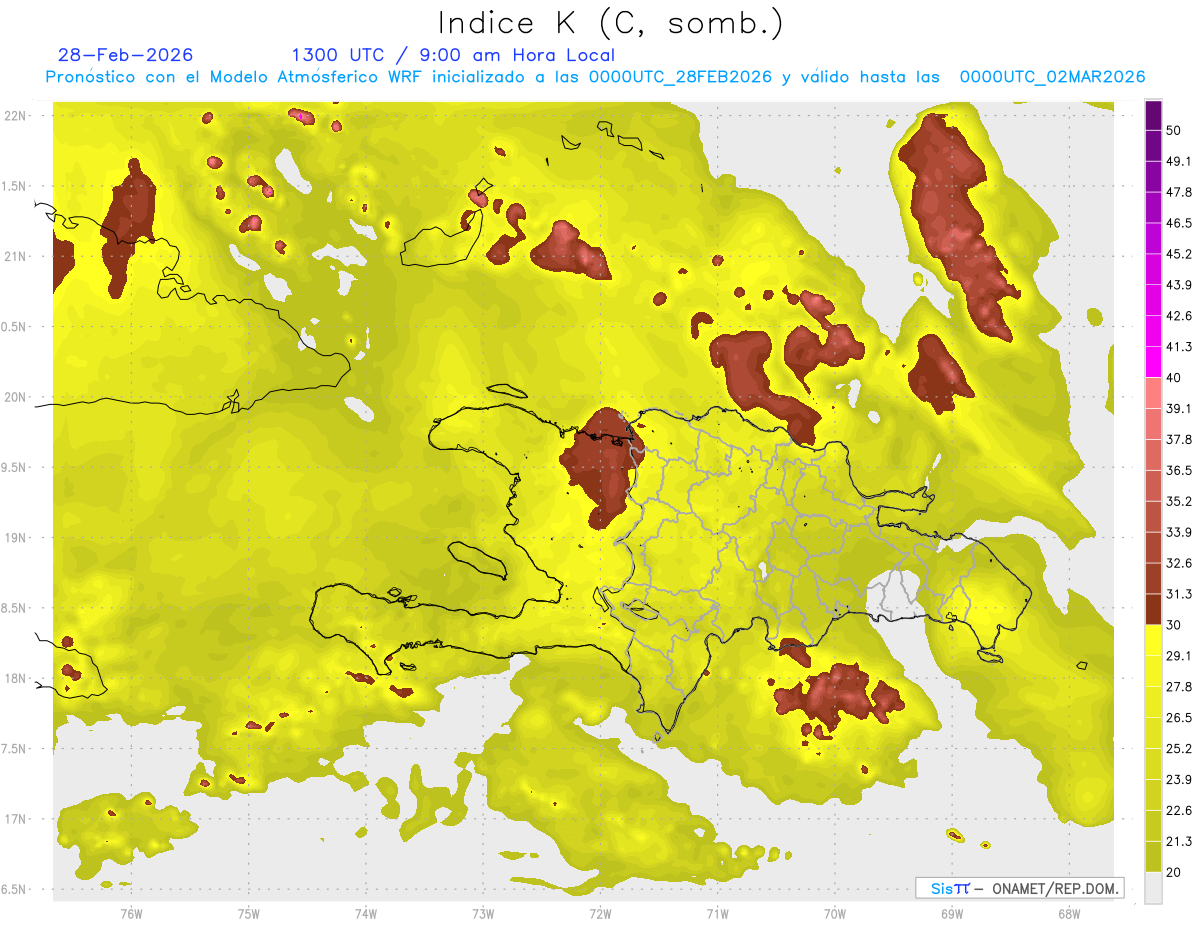
Task: Click the "68W" longitude label
Action: click(x=1069, y=914)
